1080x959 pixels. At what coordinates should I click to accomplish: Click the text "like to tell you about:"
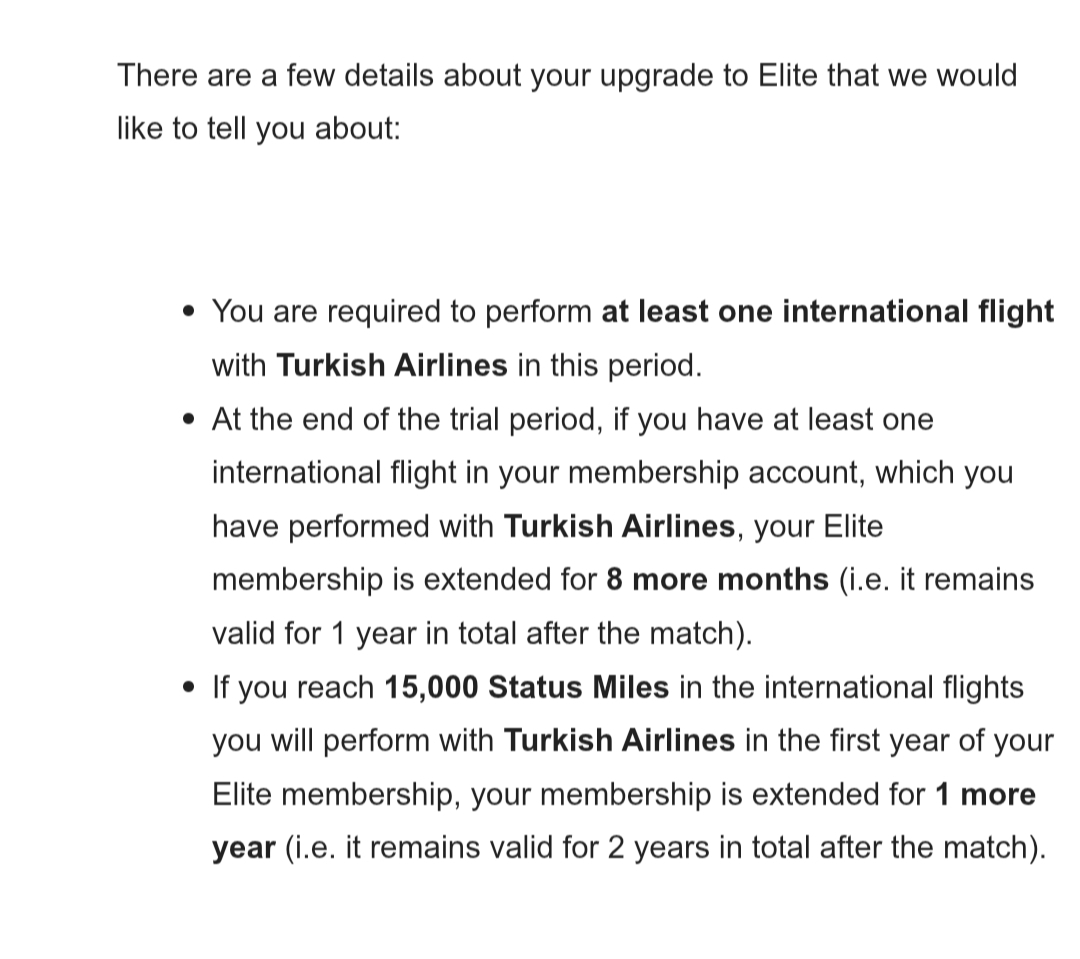tap(259, 129)
